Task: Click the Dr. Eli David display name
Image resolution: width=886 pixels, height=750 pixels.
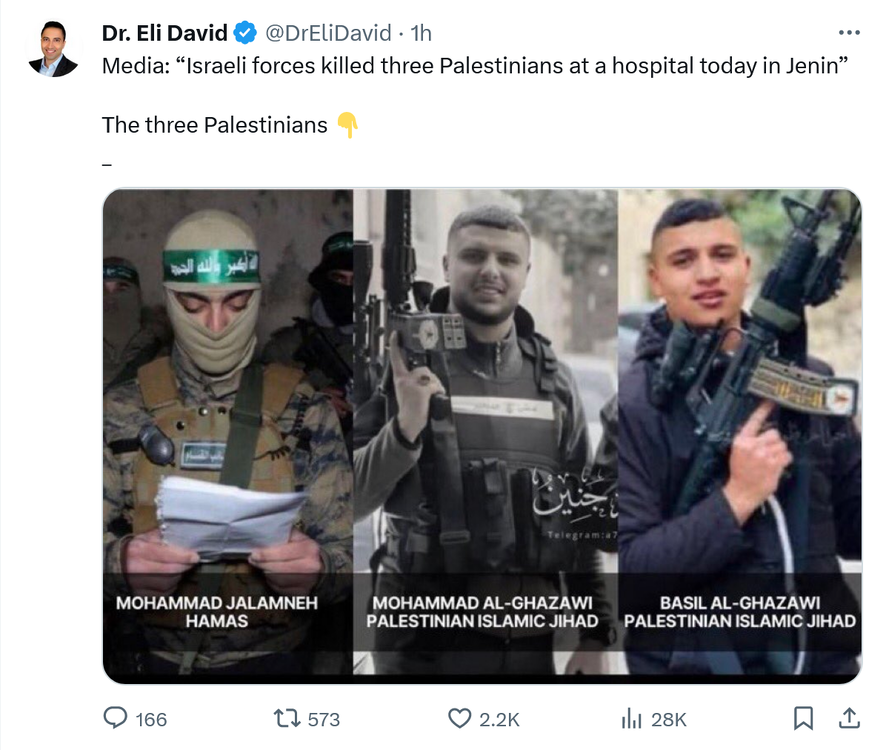Action: 164,33
